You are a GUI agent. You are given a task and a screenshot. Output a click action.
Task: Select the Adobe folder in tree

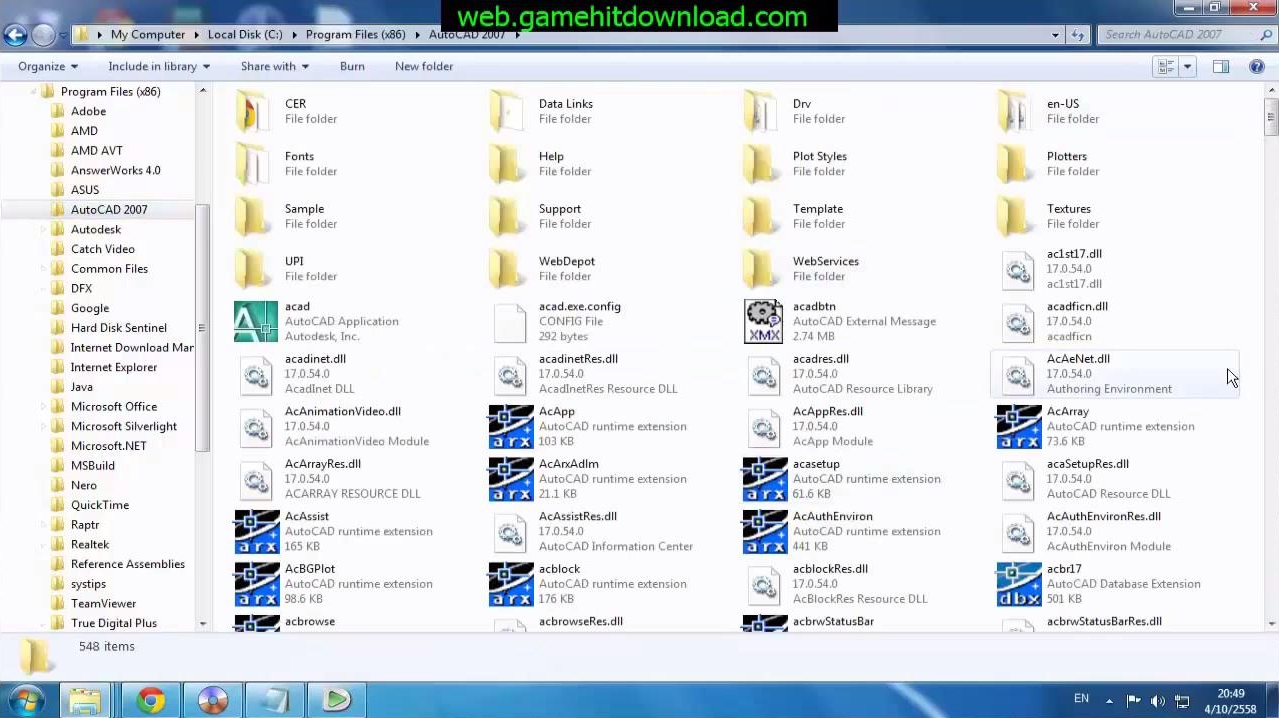coord(88,111)
